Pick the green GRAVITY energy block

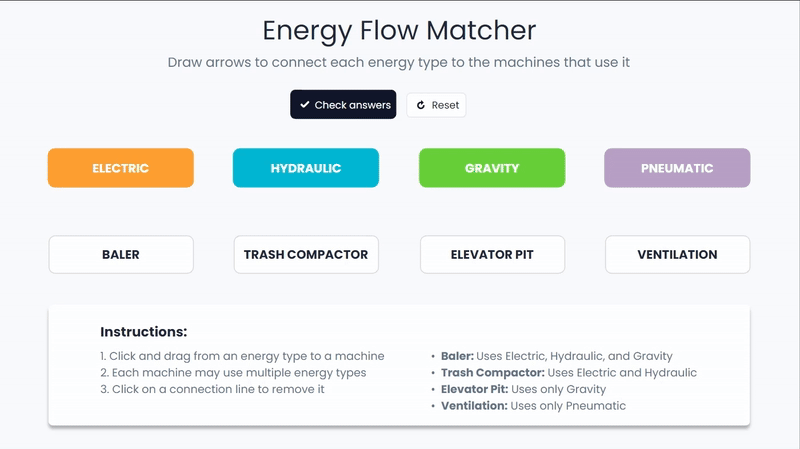pyautogui.click(x=492, y=168)
